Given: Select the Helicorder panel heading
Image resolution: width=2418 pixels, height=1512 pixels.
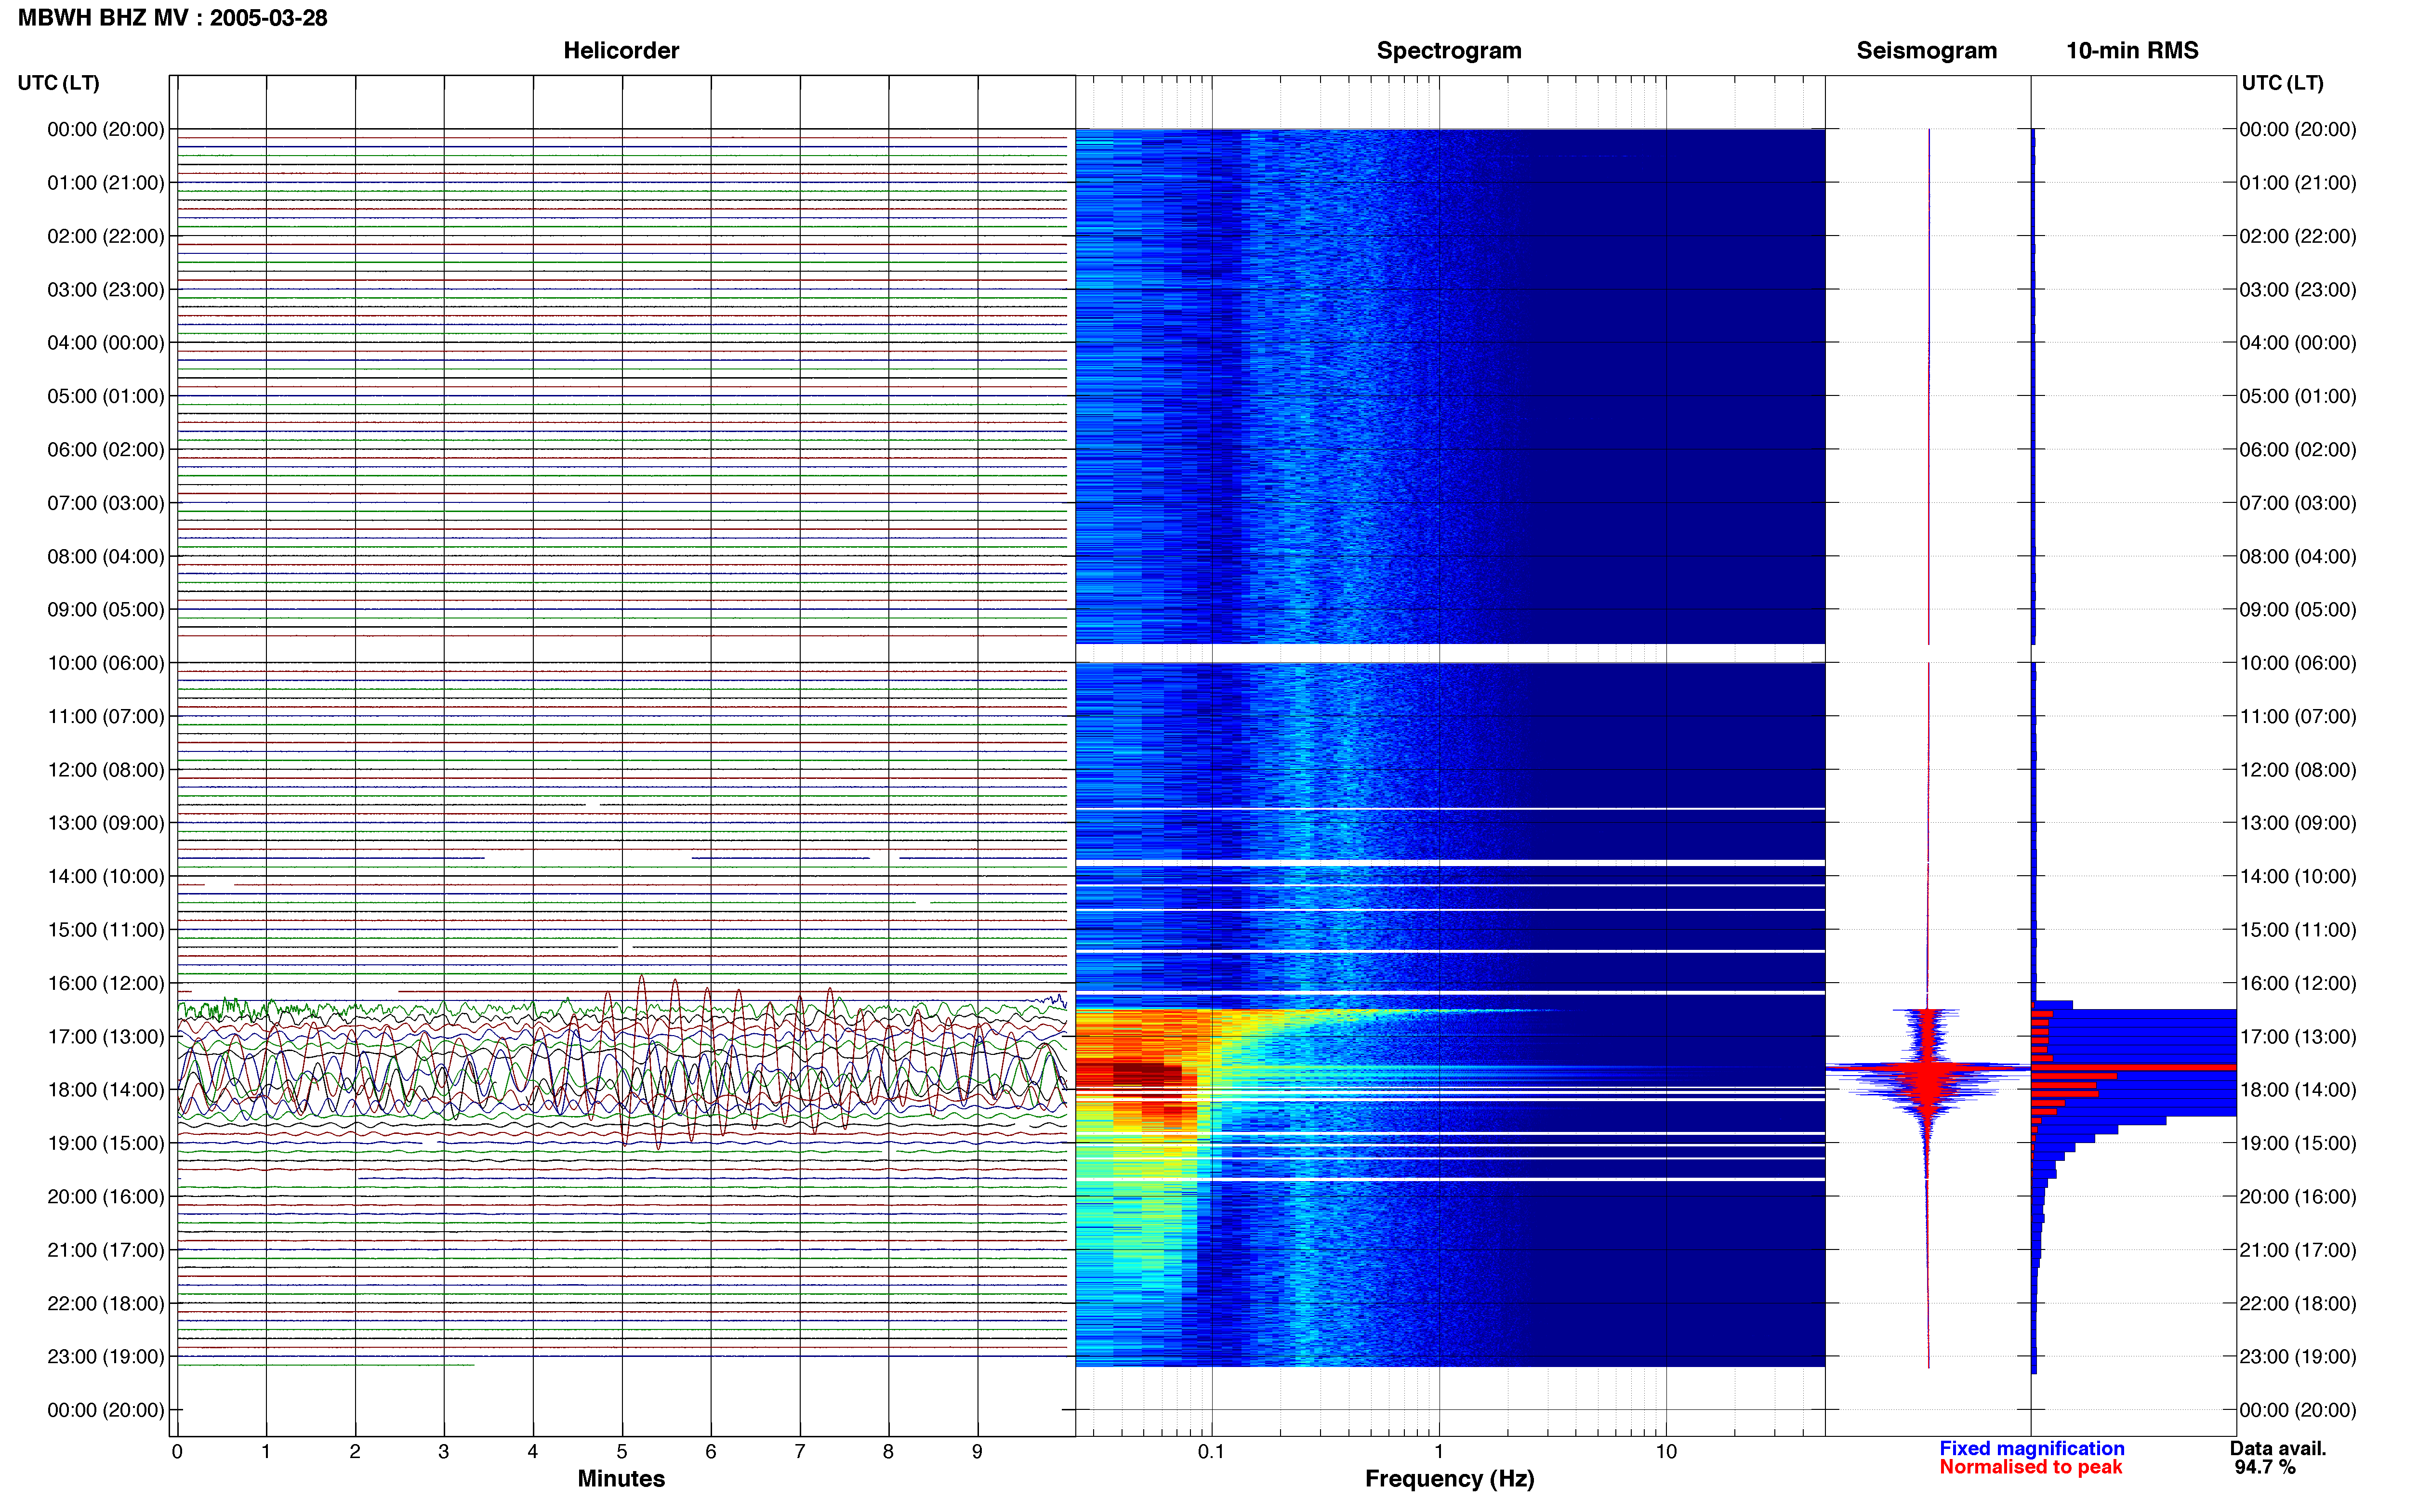Looking at the screenshot, I should click(x=621, y=51).
